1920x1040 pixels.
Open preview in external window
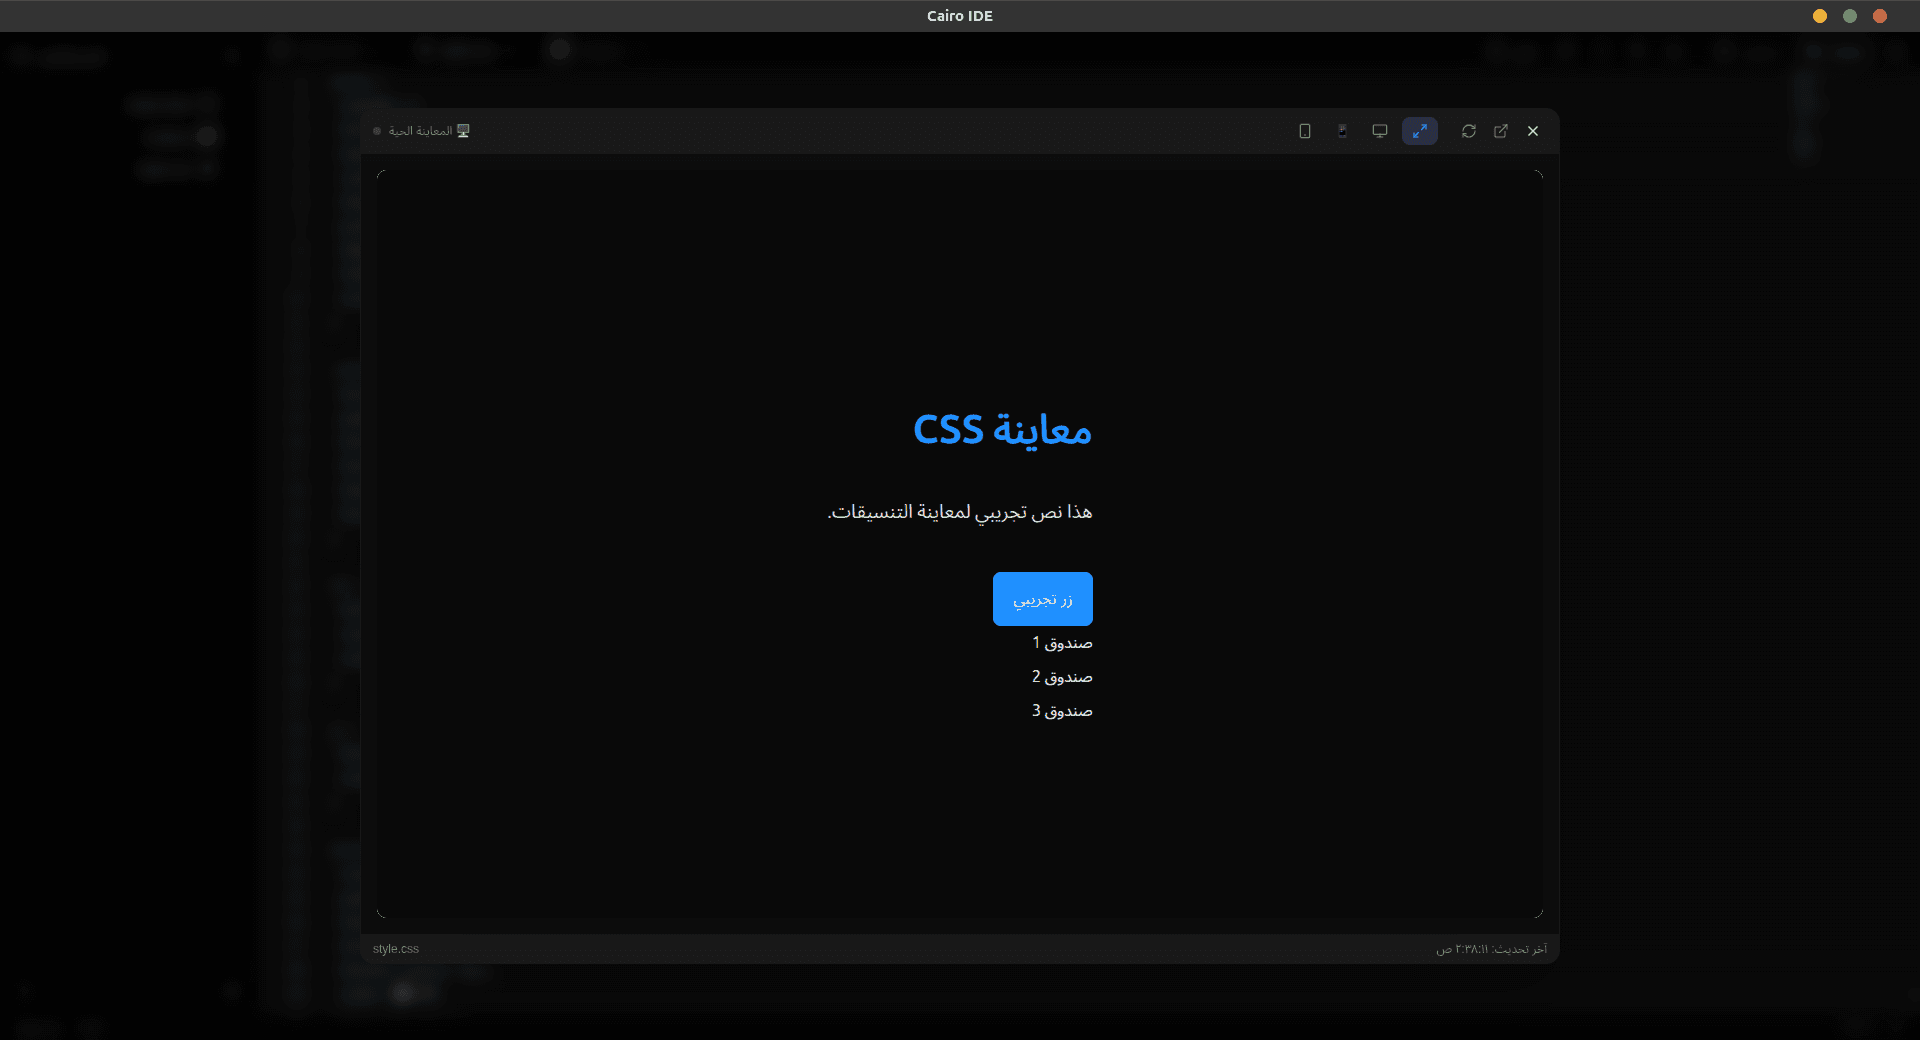tap(1501, 131)
